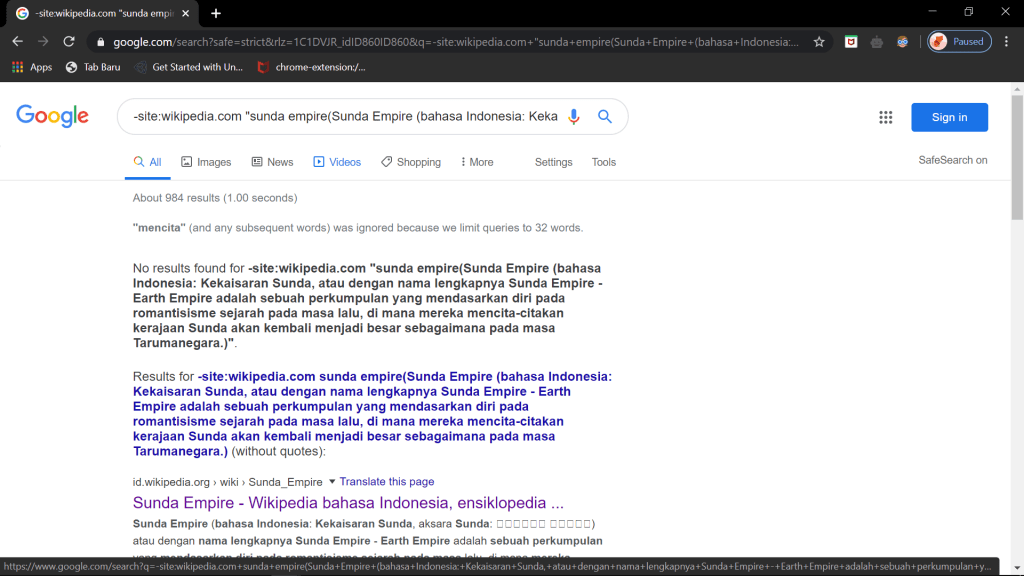The height and width of the screenshot is (576, 1024).
Task: Click the Translate this page link
Action: point(387,482)
